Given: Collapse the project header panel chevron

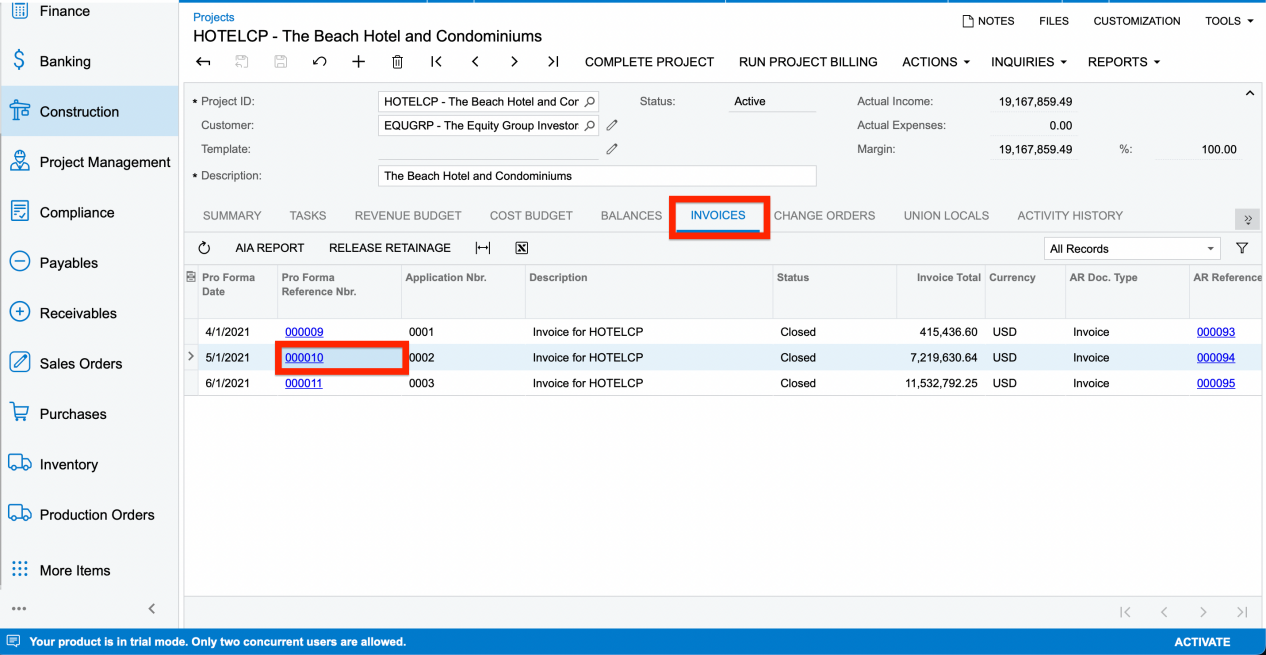Looking at the screenshot, I should point(1249,92).
